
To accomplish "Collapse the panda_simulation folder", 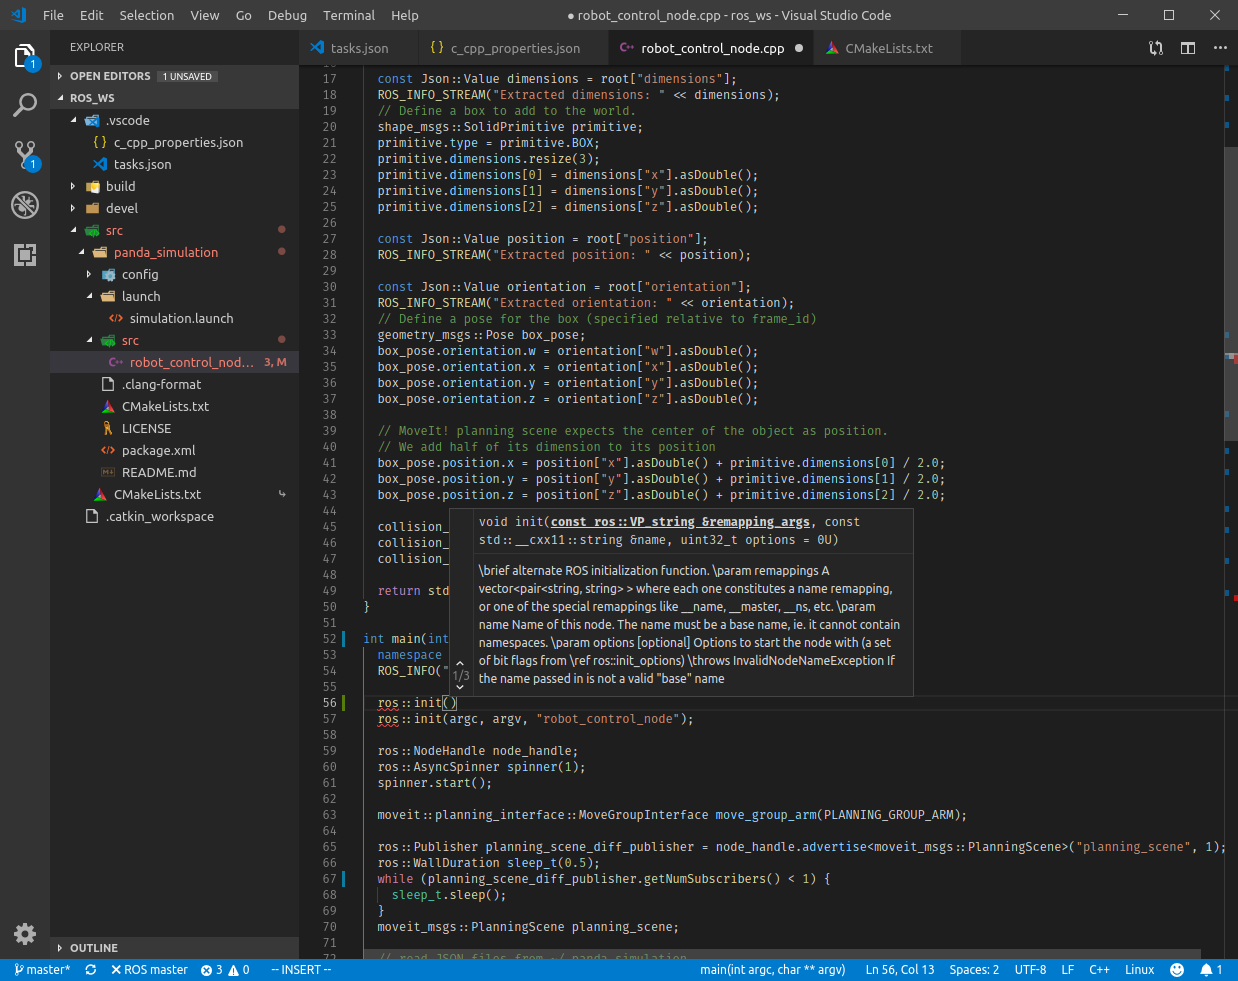I will pos(174,252).
